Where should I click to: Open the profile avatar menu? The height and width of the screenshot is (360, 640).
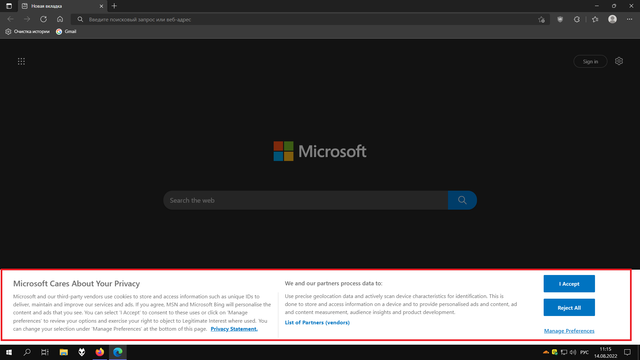(612, 19)
